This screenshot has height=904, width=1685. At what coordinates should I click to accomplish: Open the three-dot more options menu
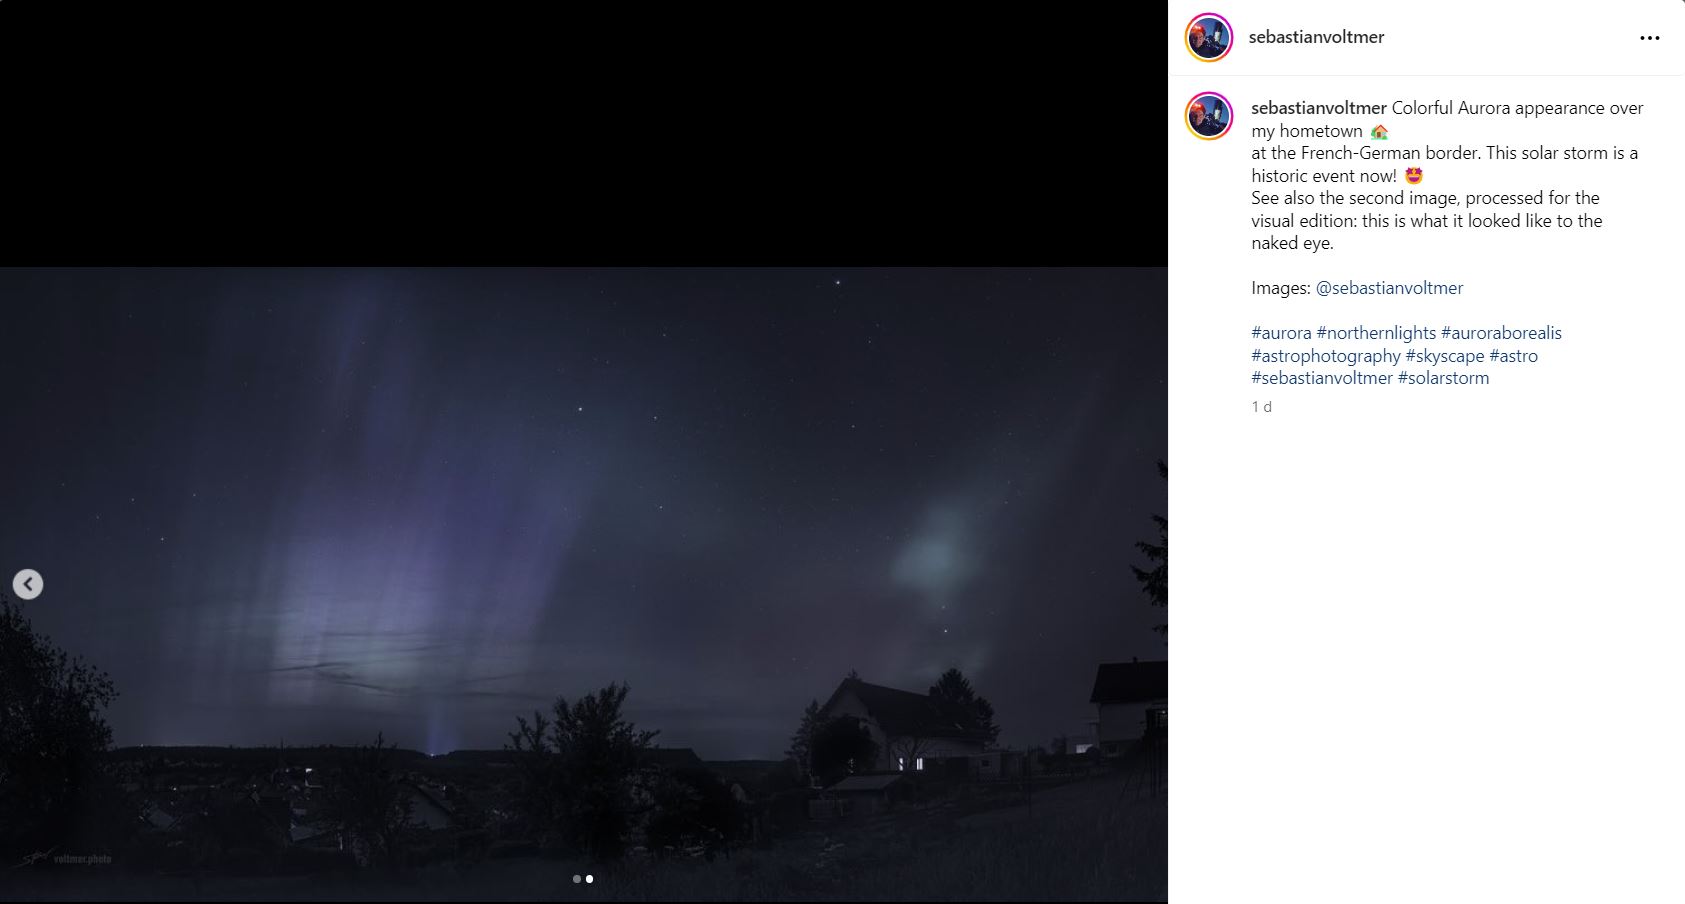coord(1650,38)
